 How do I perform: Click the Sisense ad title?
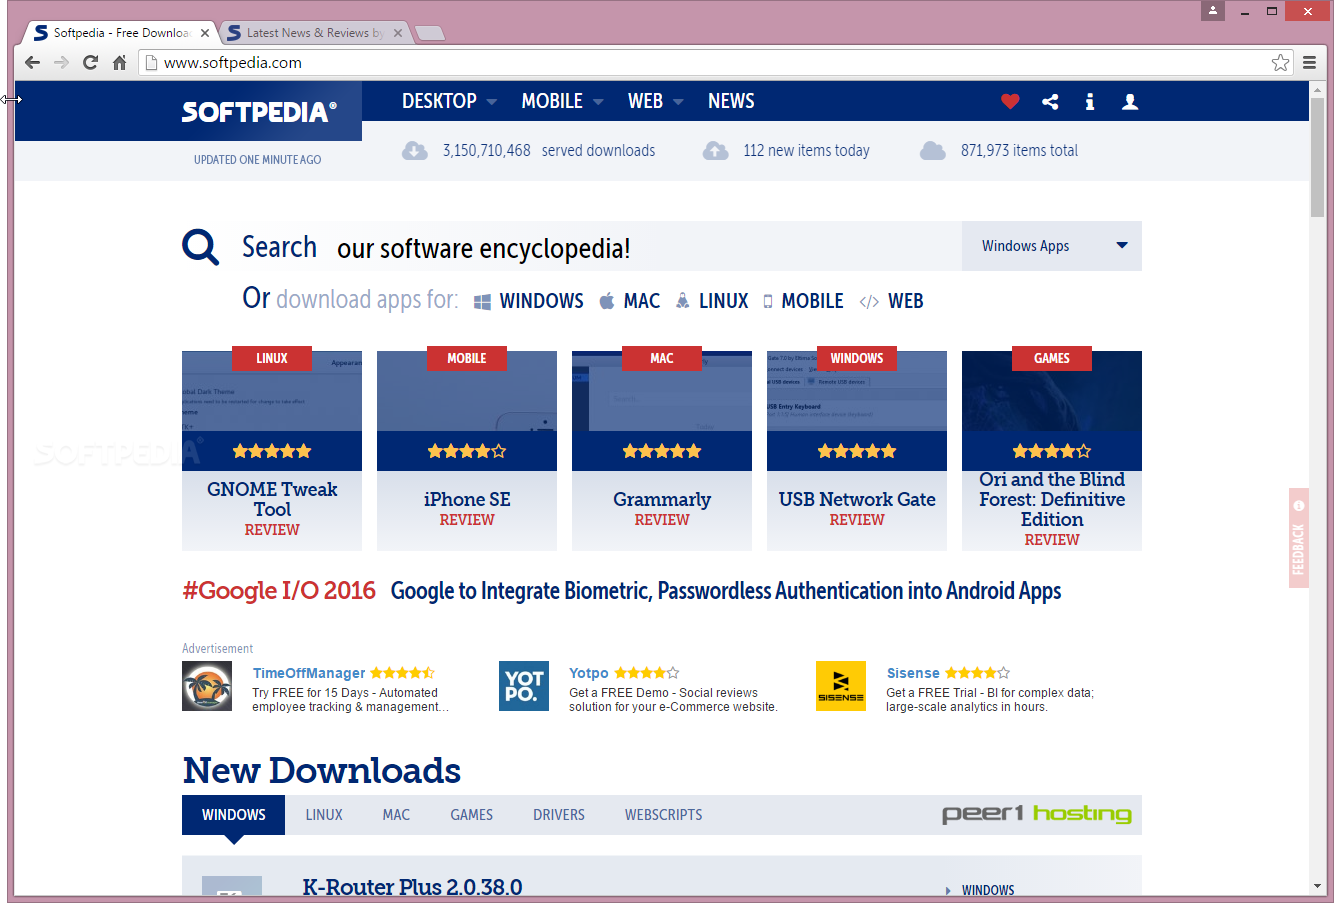coord(913,673)
